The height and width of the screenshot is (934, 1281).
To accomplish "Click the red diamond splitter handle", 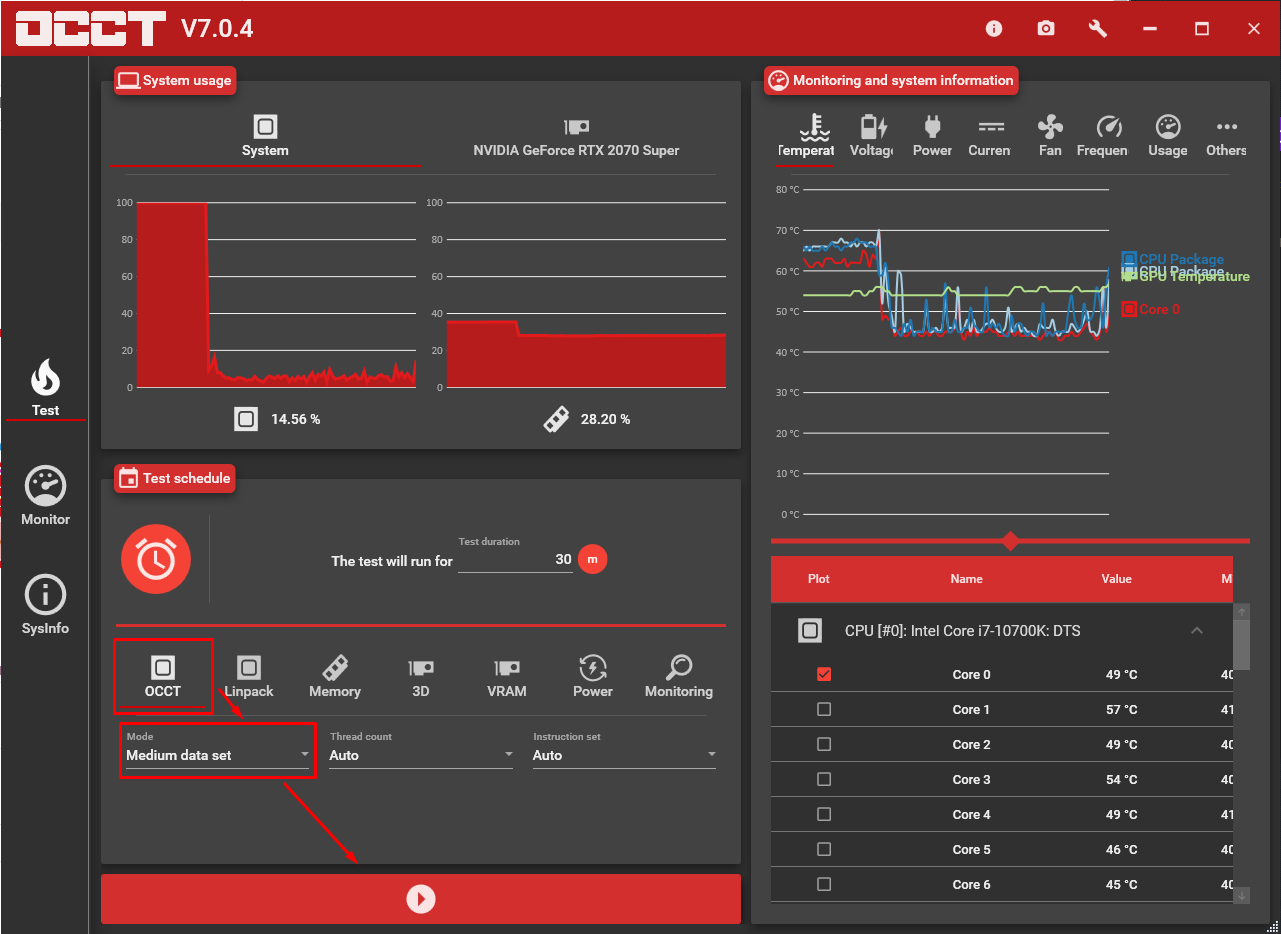I will 1010,541.
